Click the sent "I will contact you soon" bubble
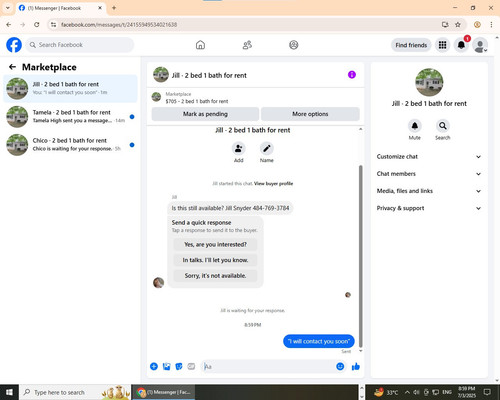Image resolution: width=500 pixels, height=400 pixels. (319, 341)
